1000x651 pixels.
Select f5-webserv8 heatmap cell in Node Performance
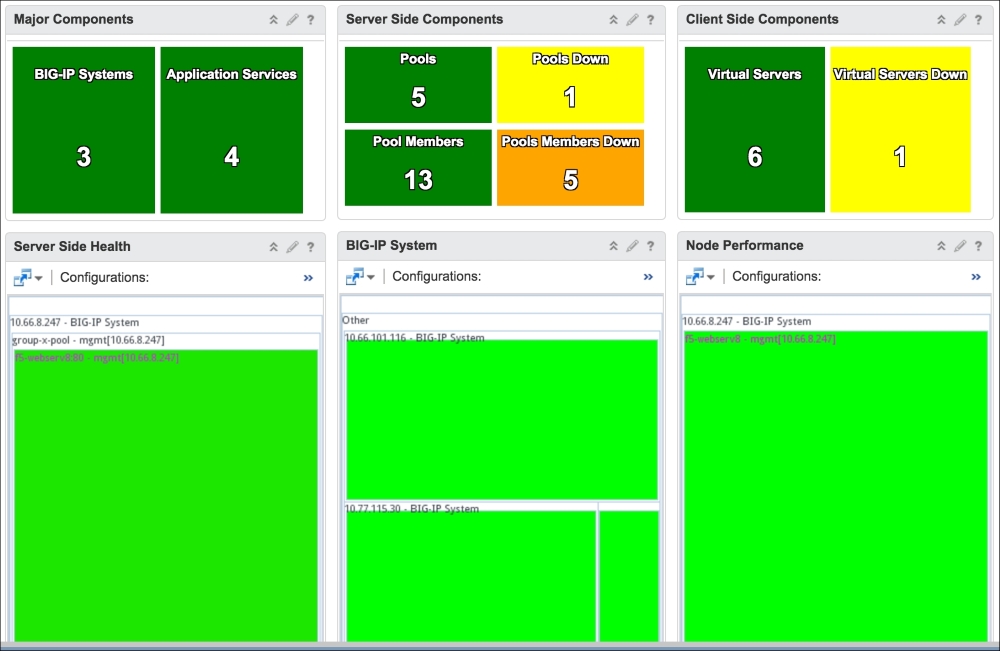[836, 486]
